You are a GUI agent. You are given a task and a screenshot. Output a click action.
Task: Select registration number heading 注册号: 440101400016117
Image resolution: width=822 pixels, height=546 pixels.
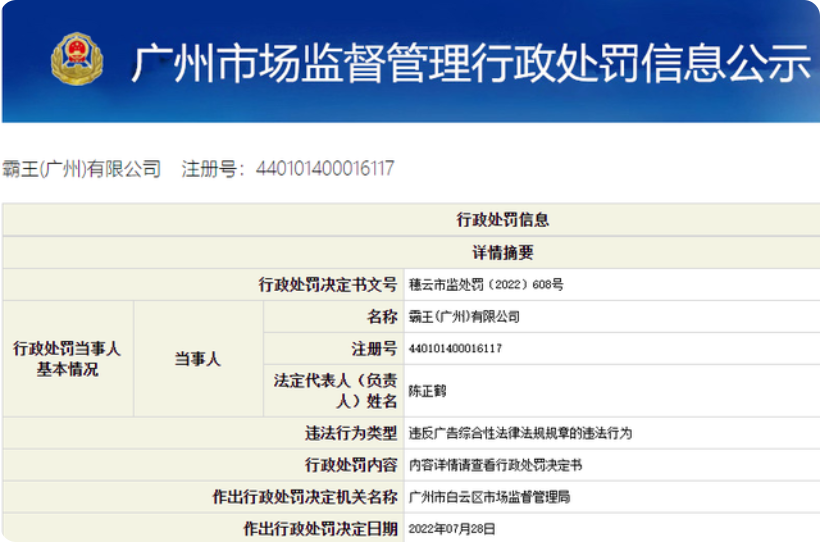pyautogui.click(x=288, y=169)
